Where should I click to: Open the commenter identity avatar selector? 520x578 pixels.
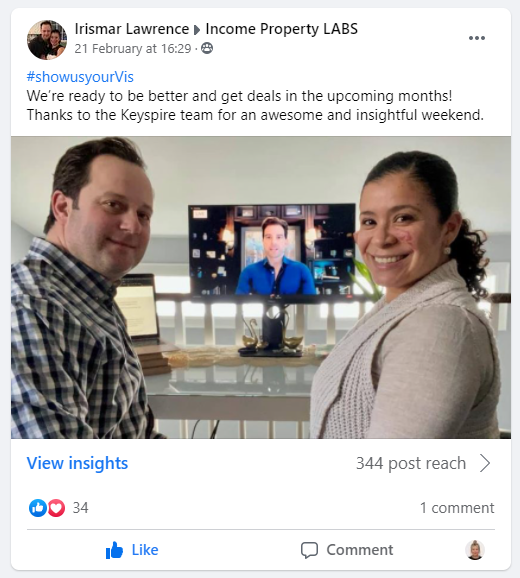pos(475,550)
